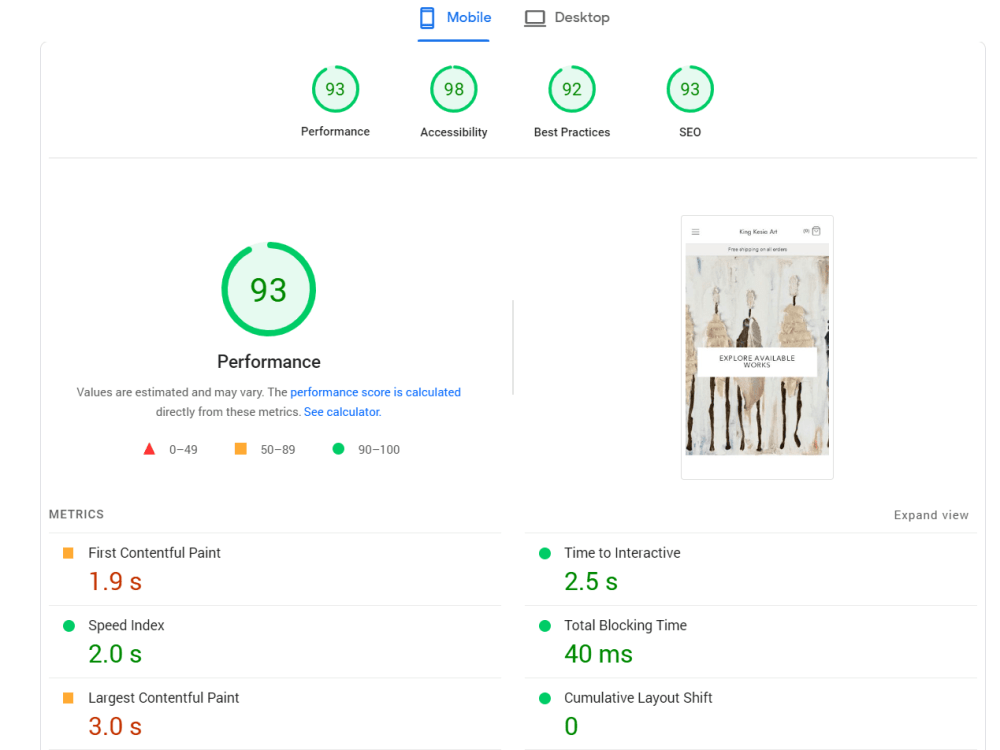
Task: Click the See calculator link
Action: pos(341,411)
